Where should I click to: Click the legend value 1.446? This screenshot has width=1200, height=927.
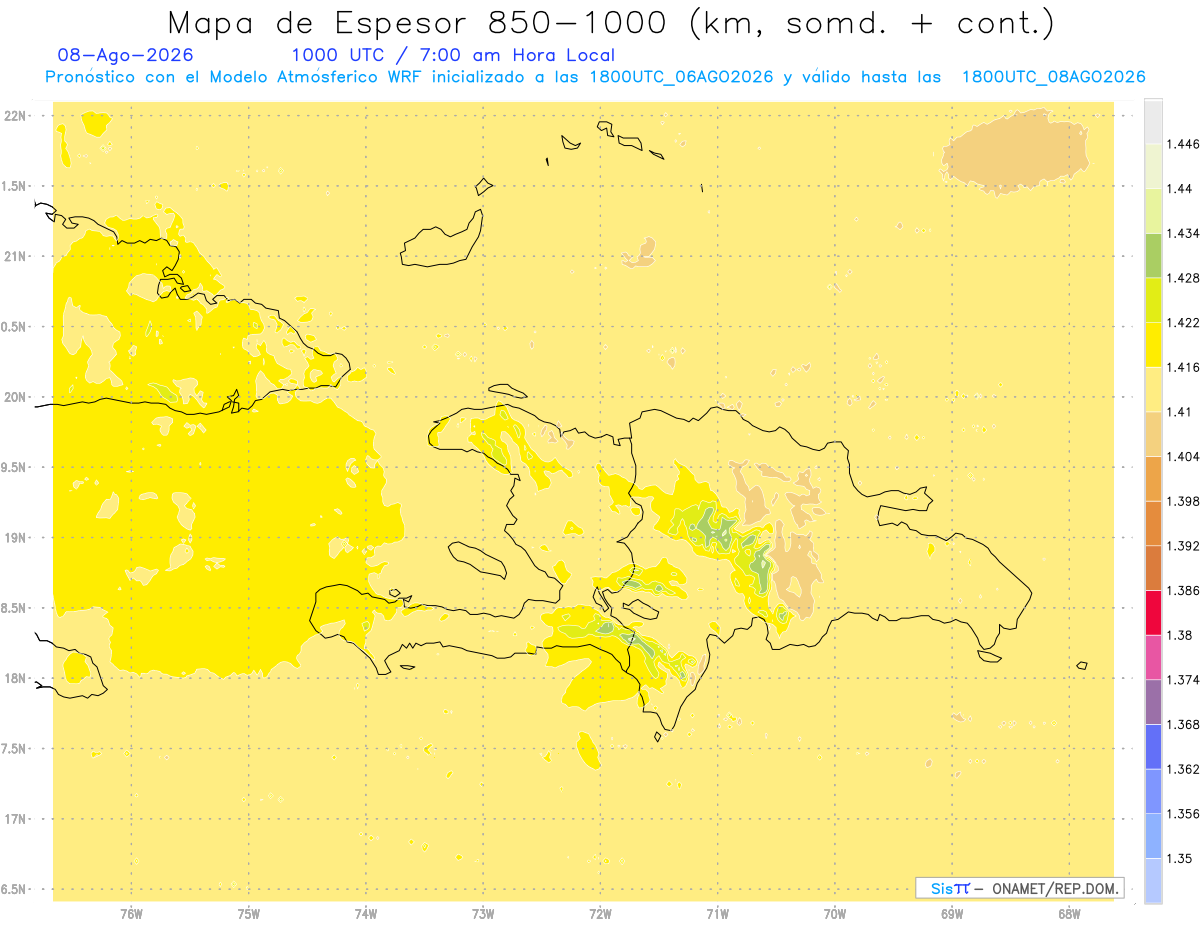(x=1182, y=144)
